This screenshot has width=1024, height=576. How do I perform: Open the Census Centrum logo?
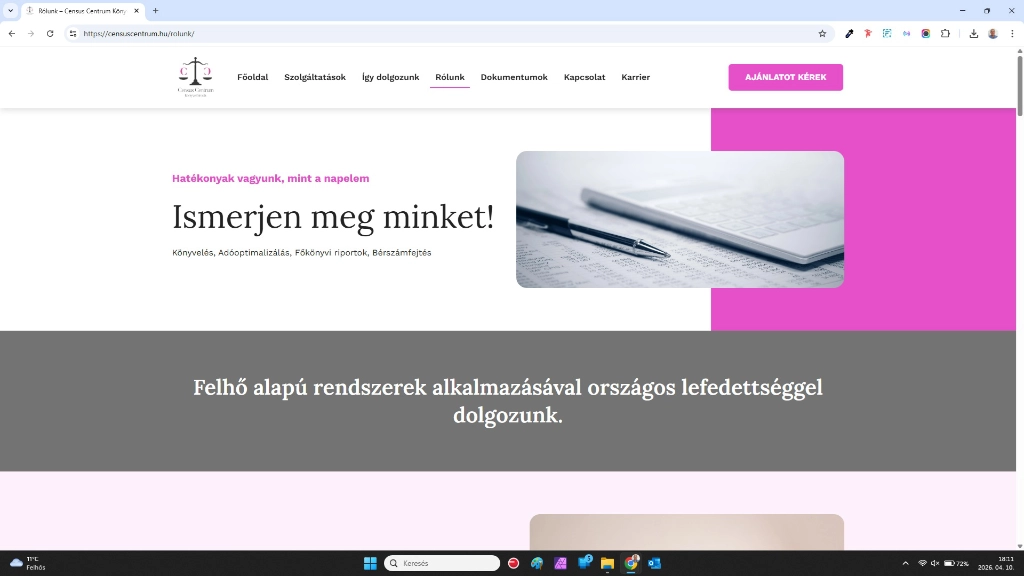(x=194, y=77)
